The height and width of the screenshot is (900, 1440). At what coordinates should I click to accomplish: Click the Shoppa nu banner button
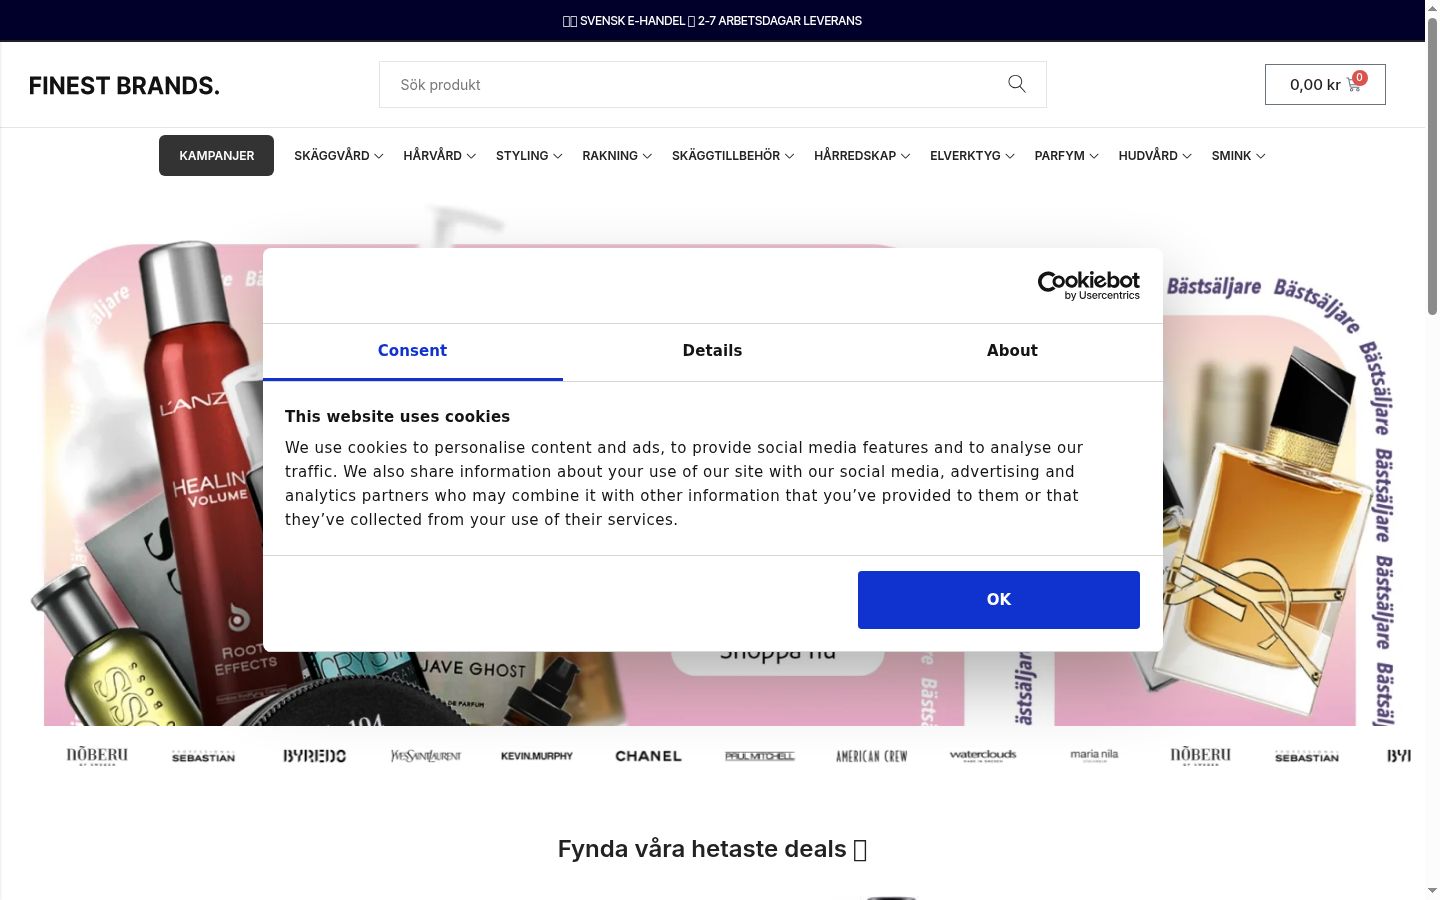777,662
